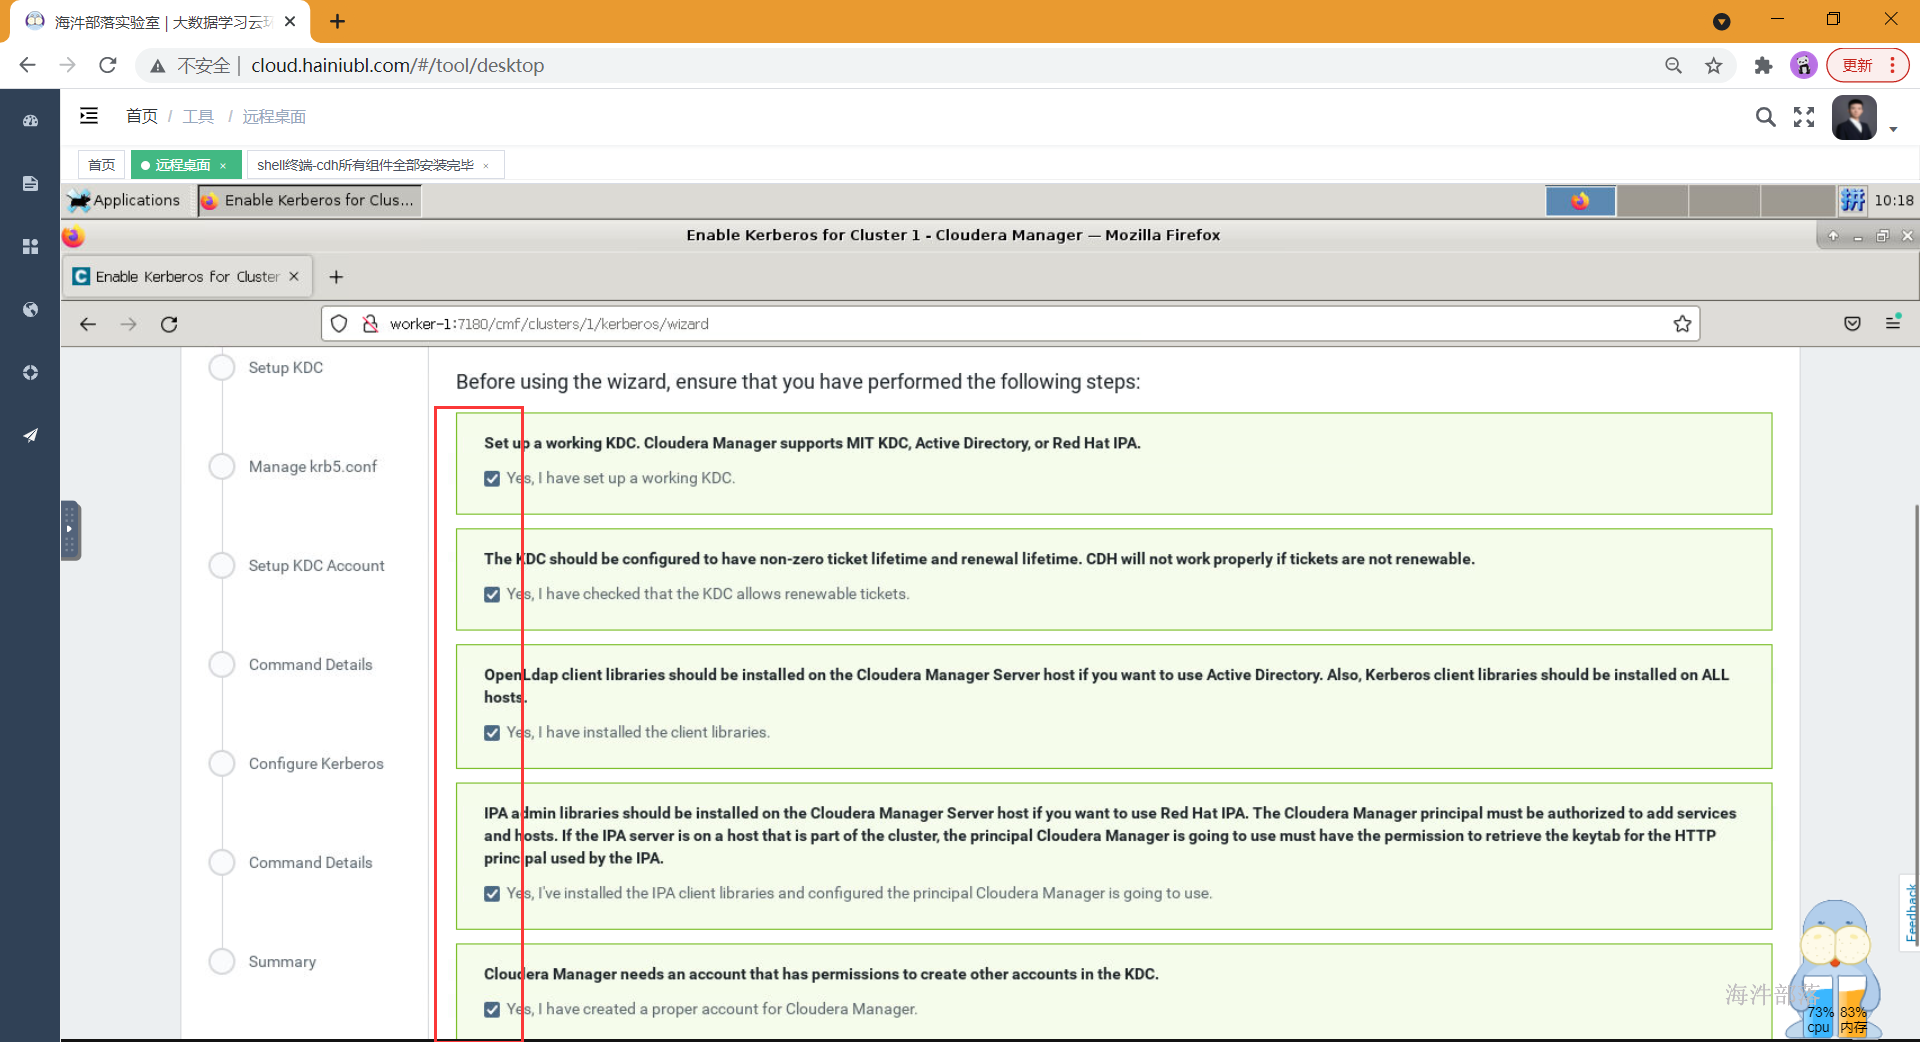The height and width of the screenshot is (1042, 1920).
Task: Switch to 首页 page tab
Action: (x=101, y=165)
